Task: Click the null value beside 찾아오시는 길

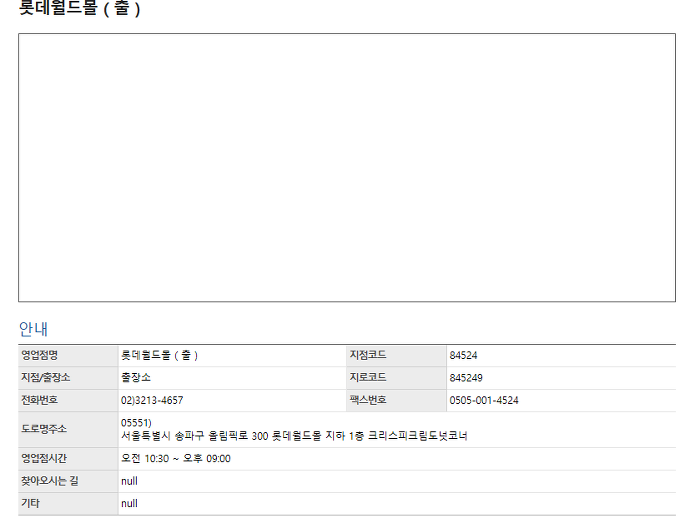Action: pos(129,481)
